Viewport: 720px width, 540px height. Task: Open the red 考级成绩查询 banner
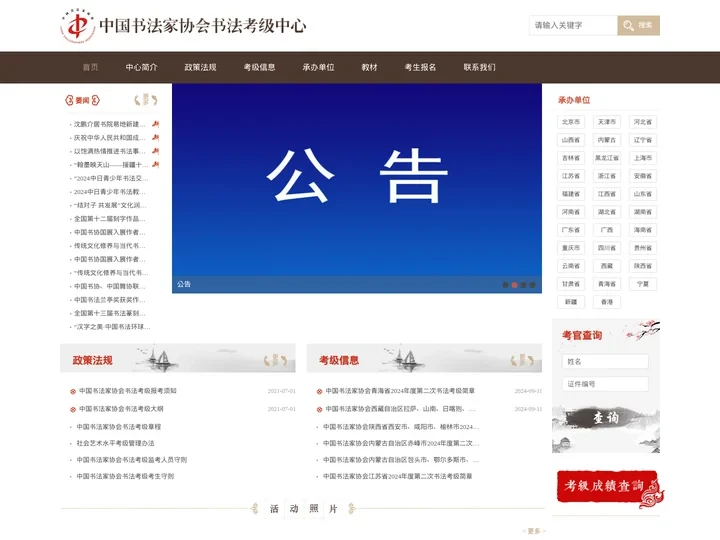tap(609, 488)
